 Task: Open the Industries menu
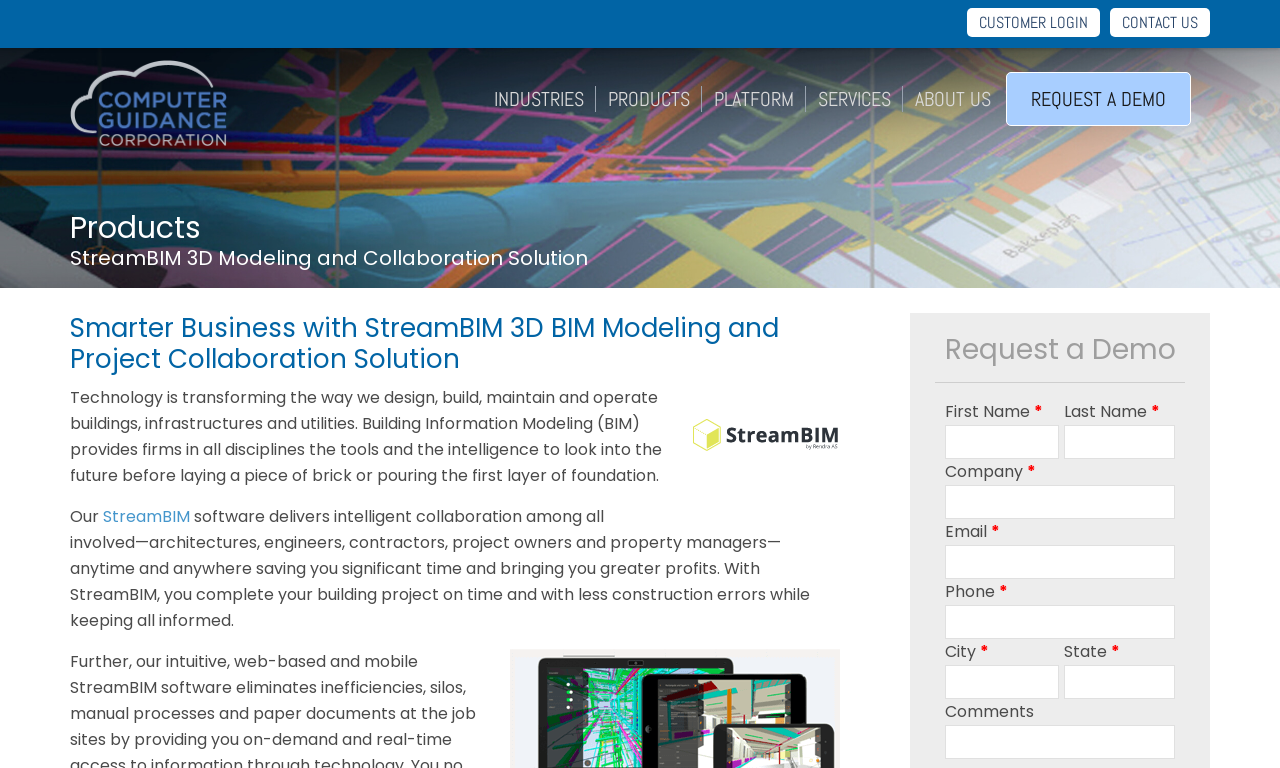539,99
